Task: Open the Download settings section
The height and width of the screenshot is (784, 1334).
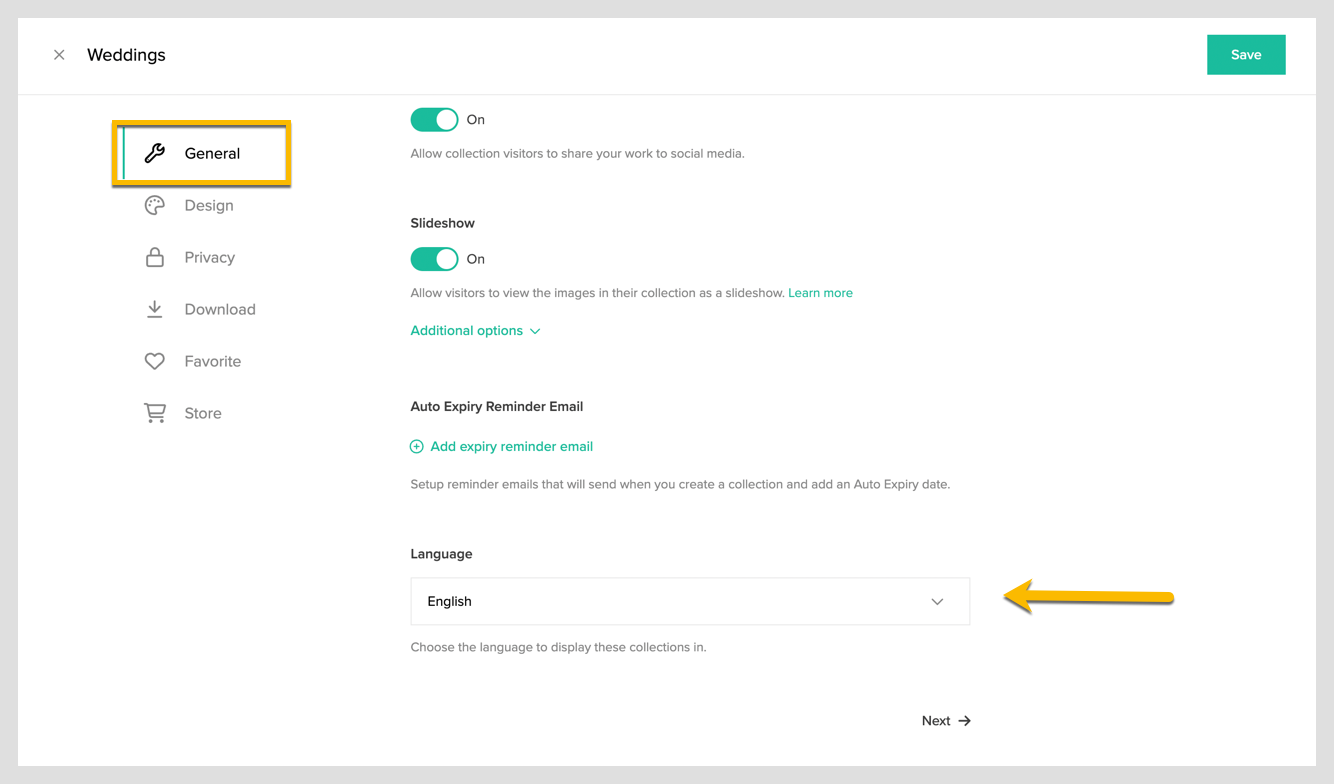Action: [219, 309]
